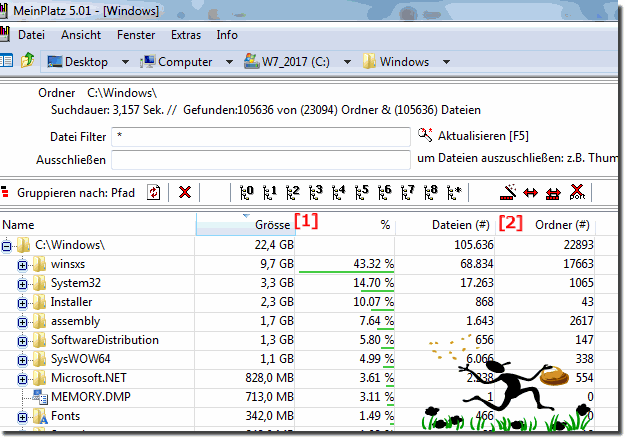
Task: Click the refresh icon beside Gruppieren nach
Action: click(153, 192)
